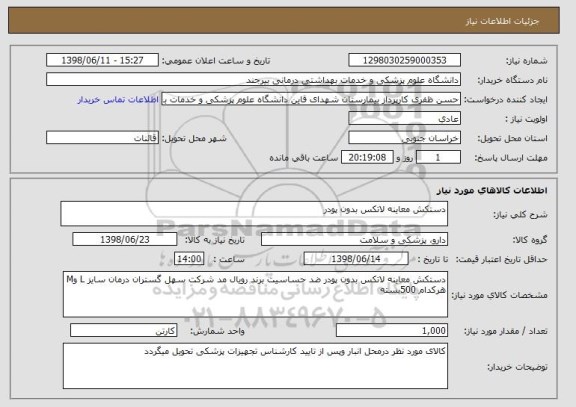This screenshot has height=407, width=576.
Task: Click the label تاریخ نیاز به کالا
Action: pyautogui.click(x=215, y=240)
